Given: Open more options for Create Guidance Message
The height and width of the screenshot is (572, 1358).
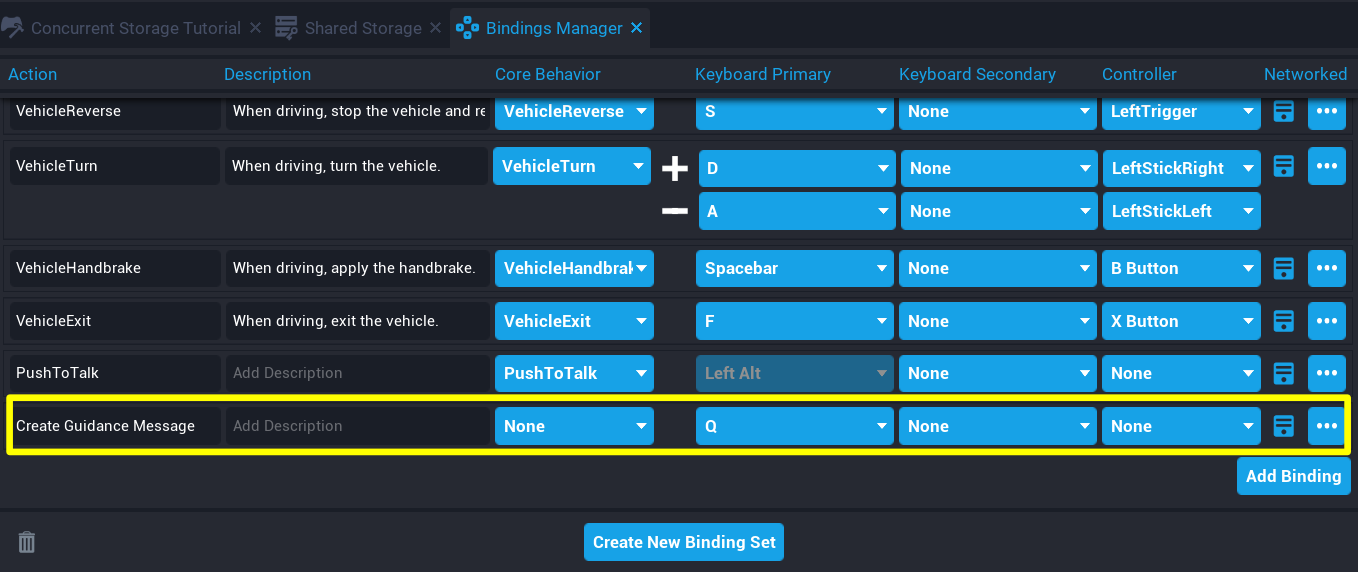Looking at the screenshot, I should (x=1327, y=426).
